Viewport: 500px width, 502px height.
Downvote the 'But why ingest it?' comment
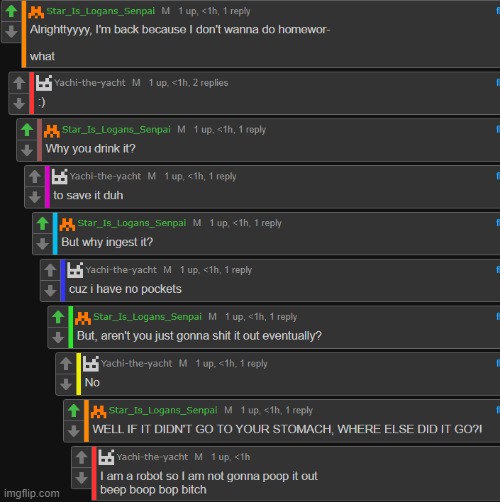[x=43, y=244]
